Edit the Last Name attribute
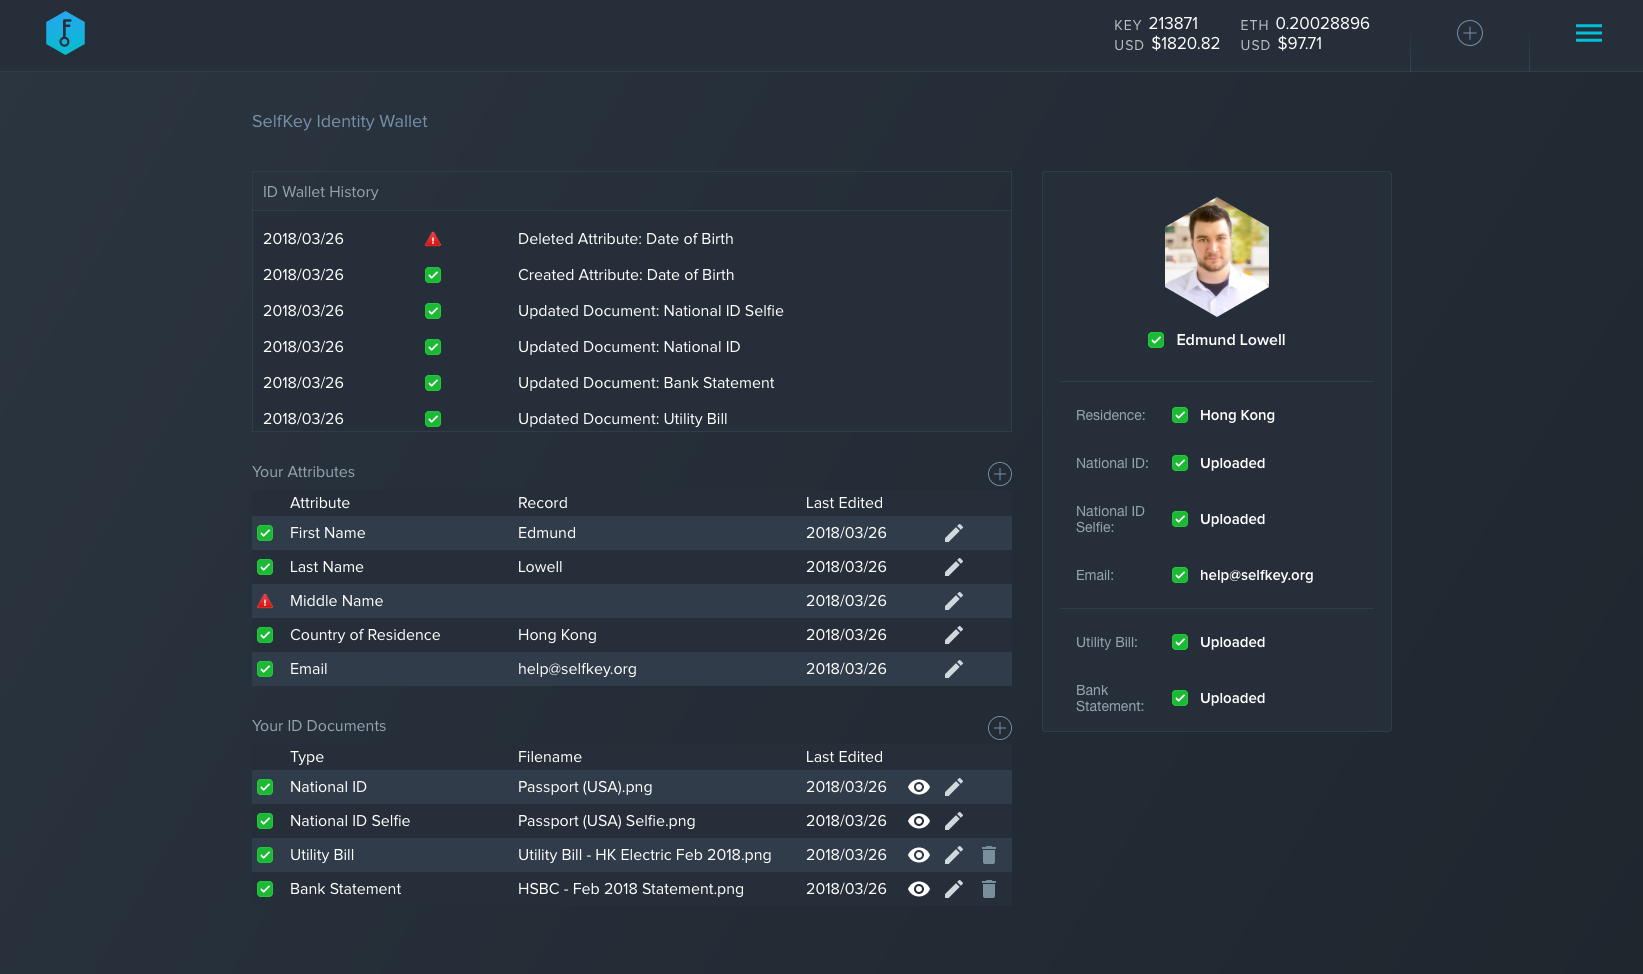1643x974 pixels. pos(954,567)
